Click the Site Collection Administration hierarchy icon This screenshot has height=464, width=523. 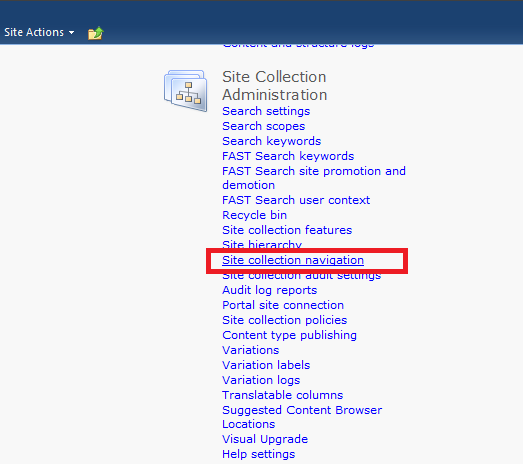pyautogui.click(x=185, y=90)
